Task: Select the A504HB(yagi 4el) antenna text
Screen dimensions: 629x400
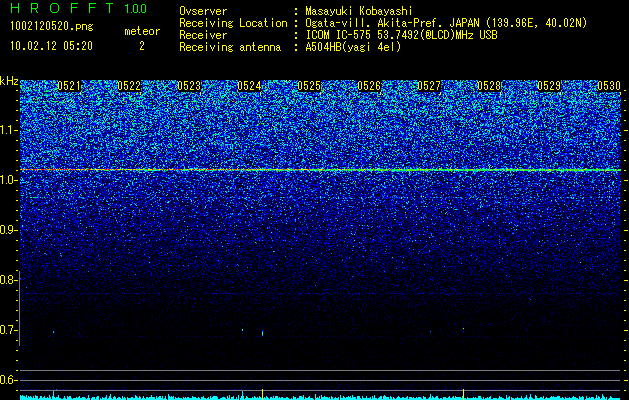Action: click(x=353, y=47)
